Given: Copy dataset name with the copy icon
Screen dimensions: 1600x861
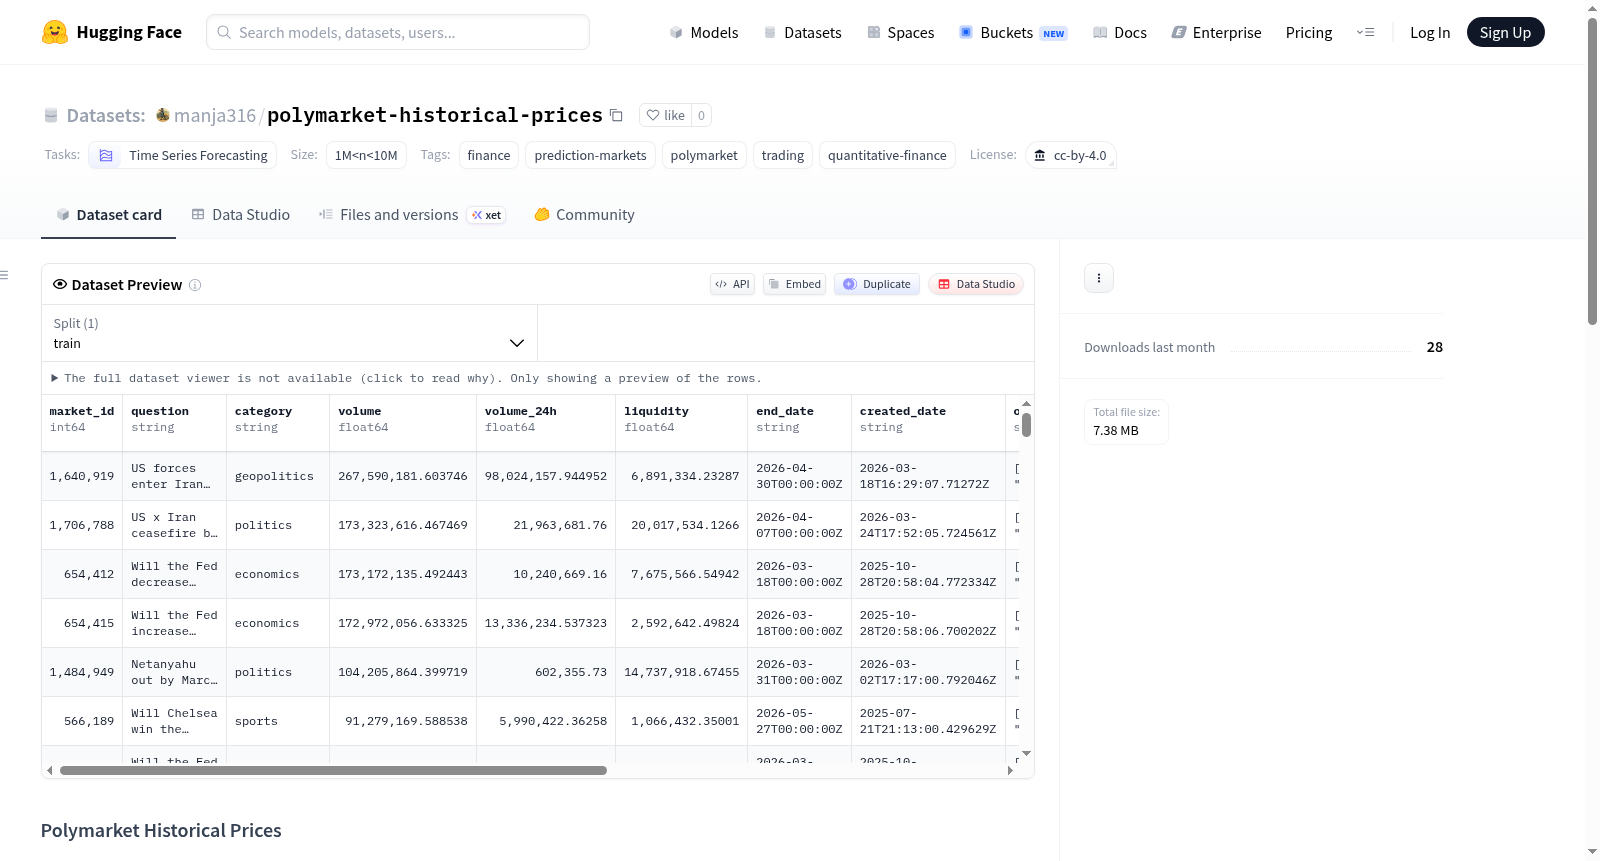Looking at the screenshot, I should [x=616, y=115].
